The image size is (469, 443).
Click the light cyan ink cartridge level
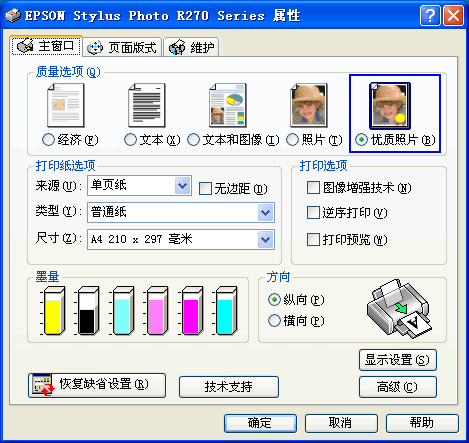point(121,311)
